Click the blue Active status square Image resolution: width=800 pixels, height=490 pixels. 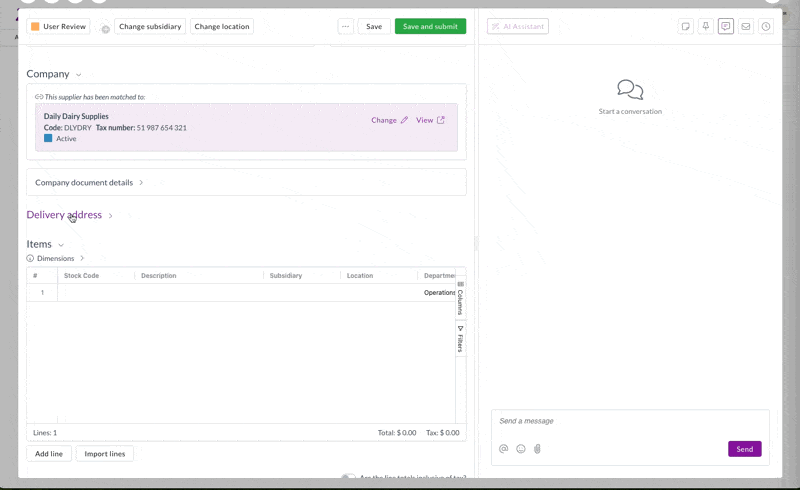(48, 138)
